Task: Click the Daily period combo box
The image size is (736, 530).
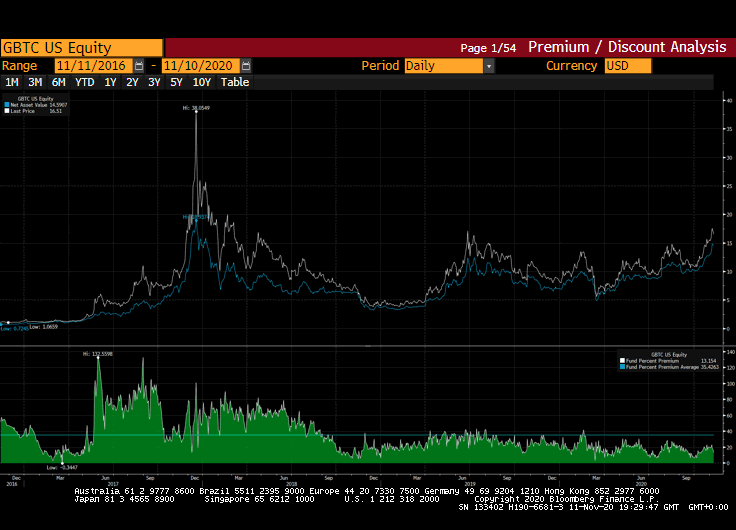Action: point(443,66)
